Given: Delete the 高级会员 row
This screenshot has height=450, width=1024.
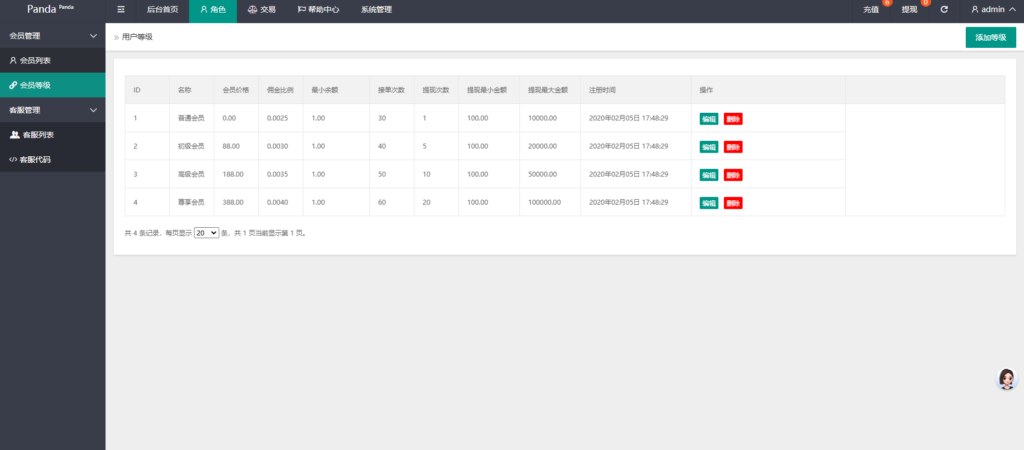Looking at the screenshot, I should point(733,175).
